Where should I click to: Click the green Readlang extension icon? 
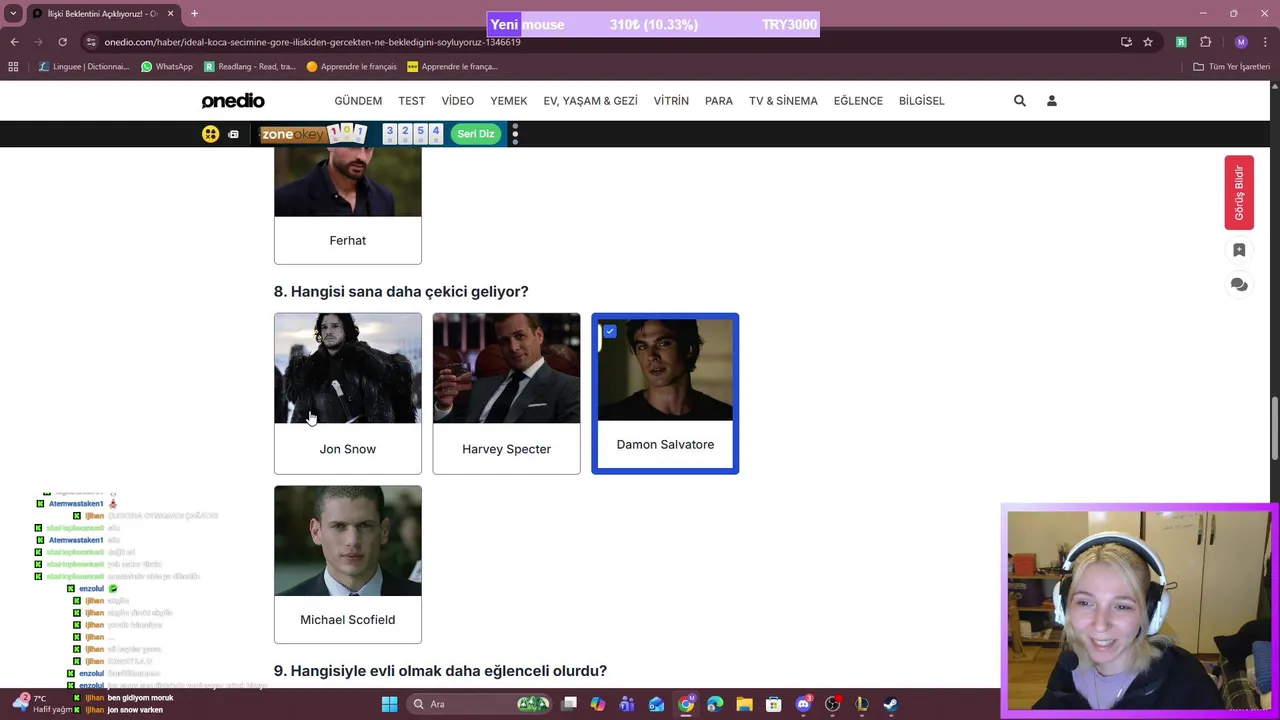coord(1181,42)
